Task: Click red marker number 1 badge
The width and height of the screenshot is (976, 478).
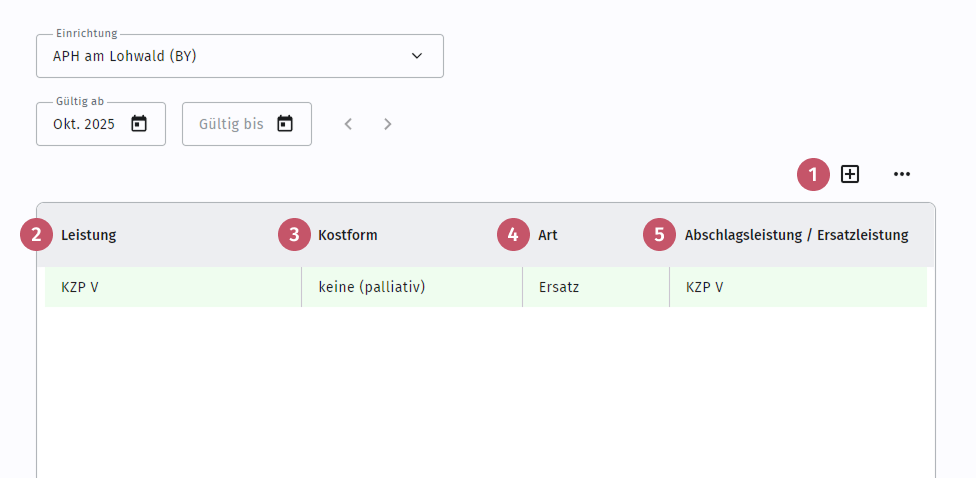Action: click(x=813, y=174)
